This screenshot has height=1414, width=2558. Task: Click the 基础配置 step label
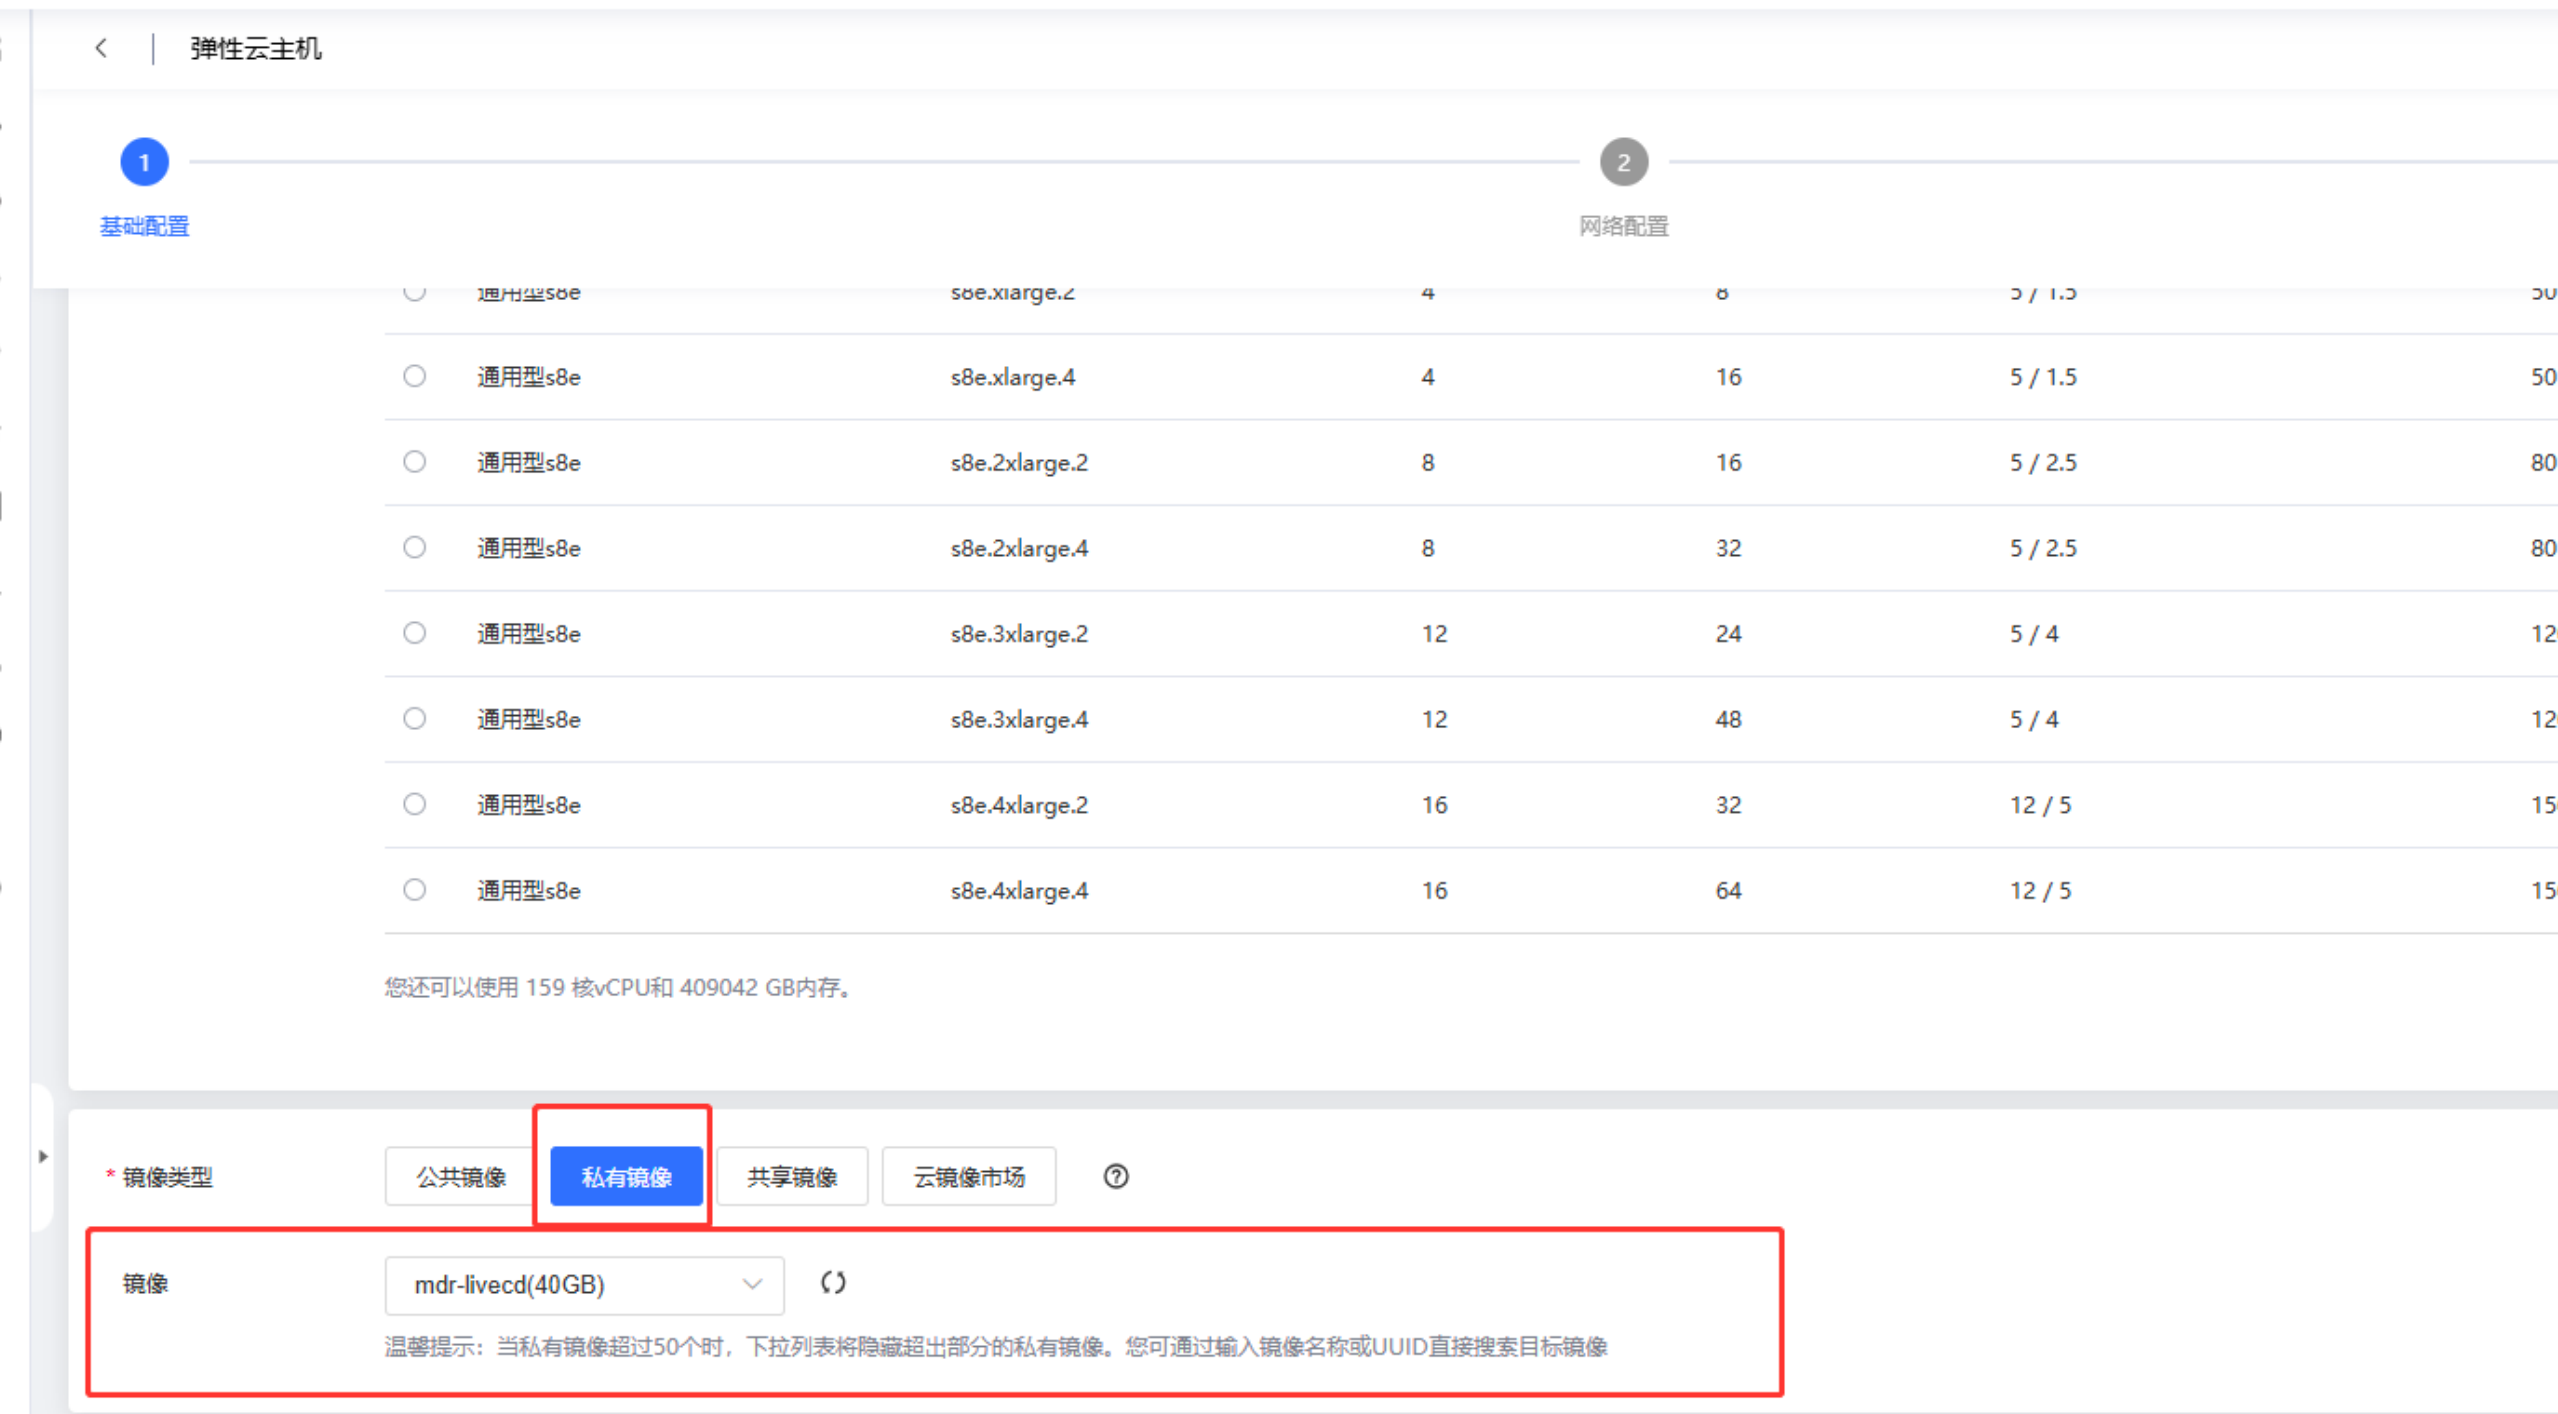(x=144, y=227)
